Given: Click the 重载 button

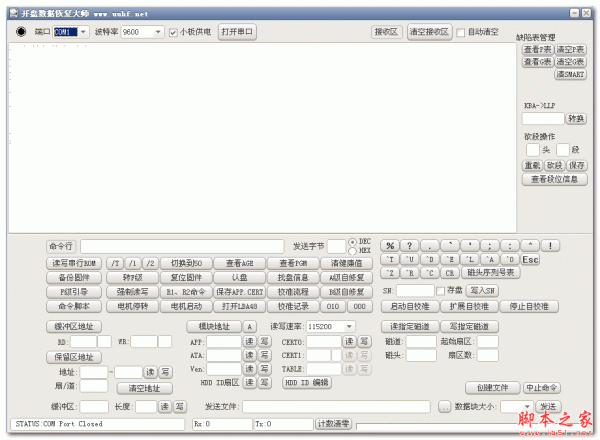Looking at the screenshot, I should (x=532, y=165).
